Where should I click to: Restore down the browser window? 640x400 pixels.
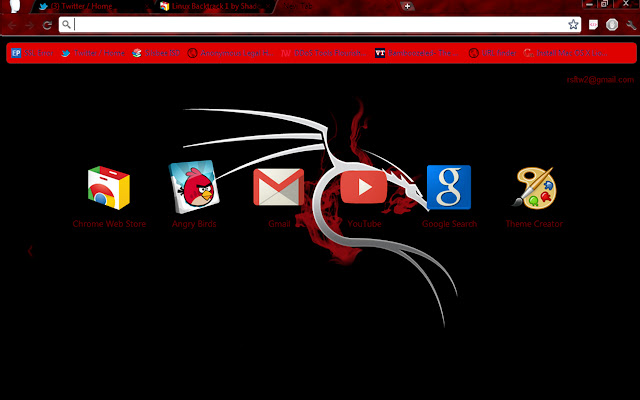click(604, 4)
